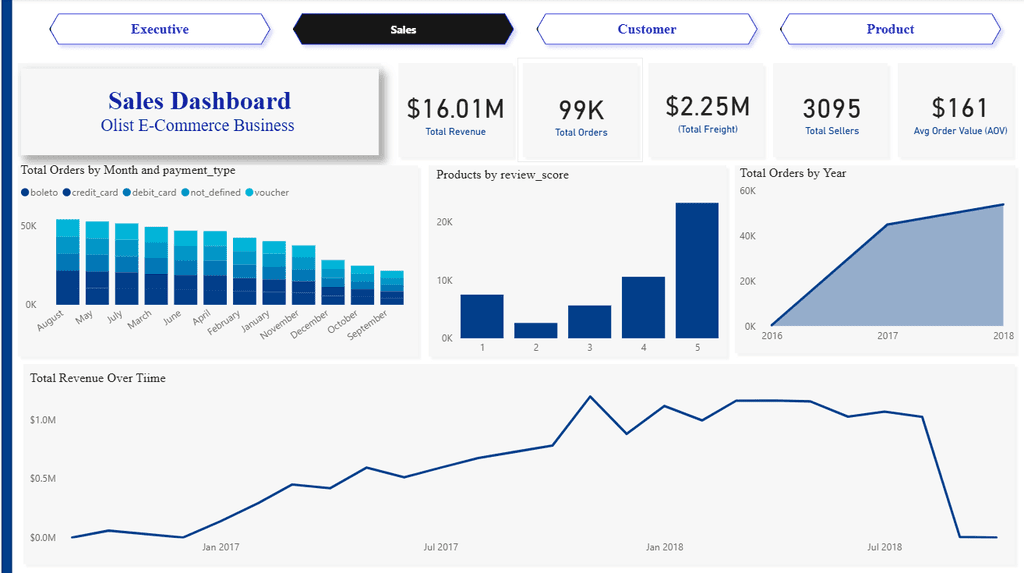Image resolution: width=1024 pixels, height=573 pixels.
Task: Click the 3095 Total Sellers card
Action: (x=831, y=111)
